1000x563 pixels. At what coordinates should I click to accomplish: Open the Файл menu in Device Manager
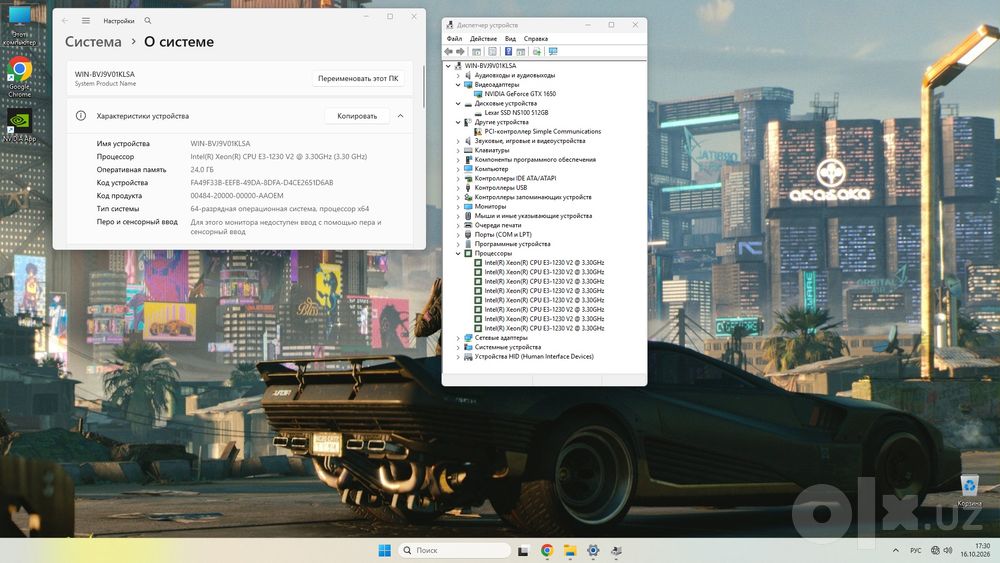pyautogui.click(x=455, y=39)
